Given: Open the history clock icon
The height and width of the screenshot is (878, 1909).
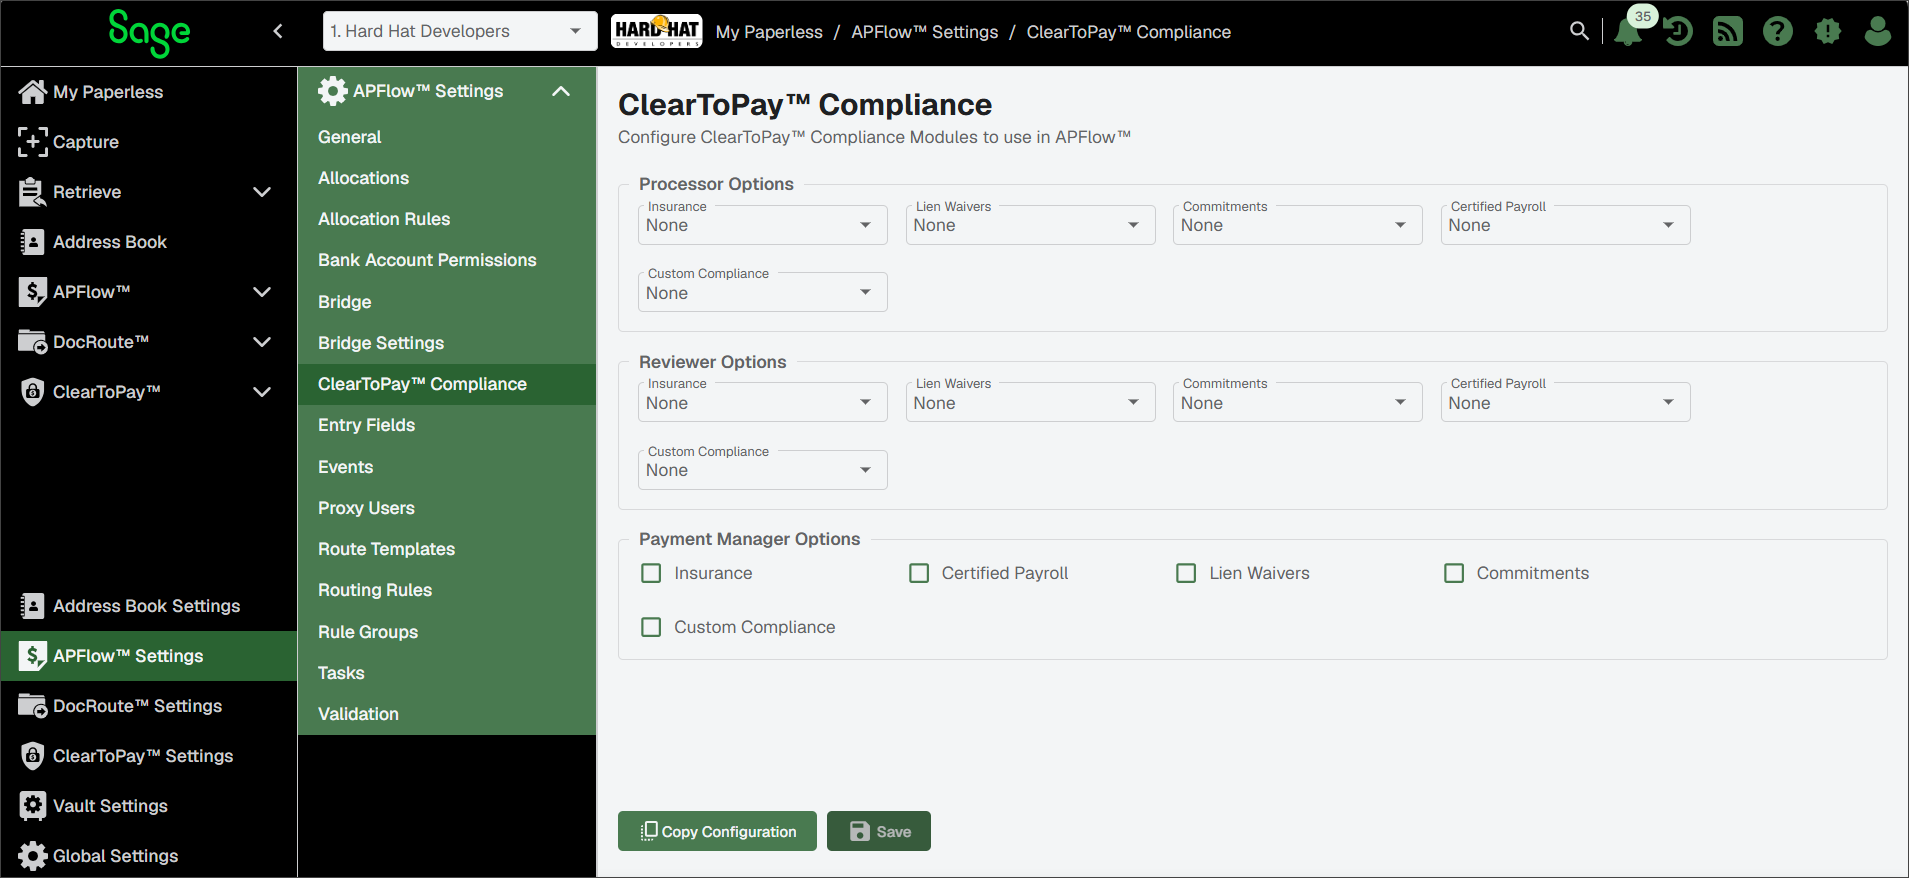Looking at the screenshot, I should [1678, 31].
